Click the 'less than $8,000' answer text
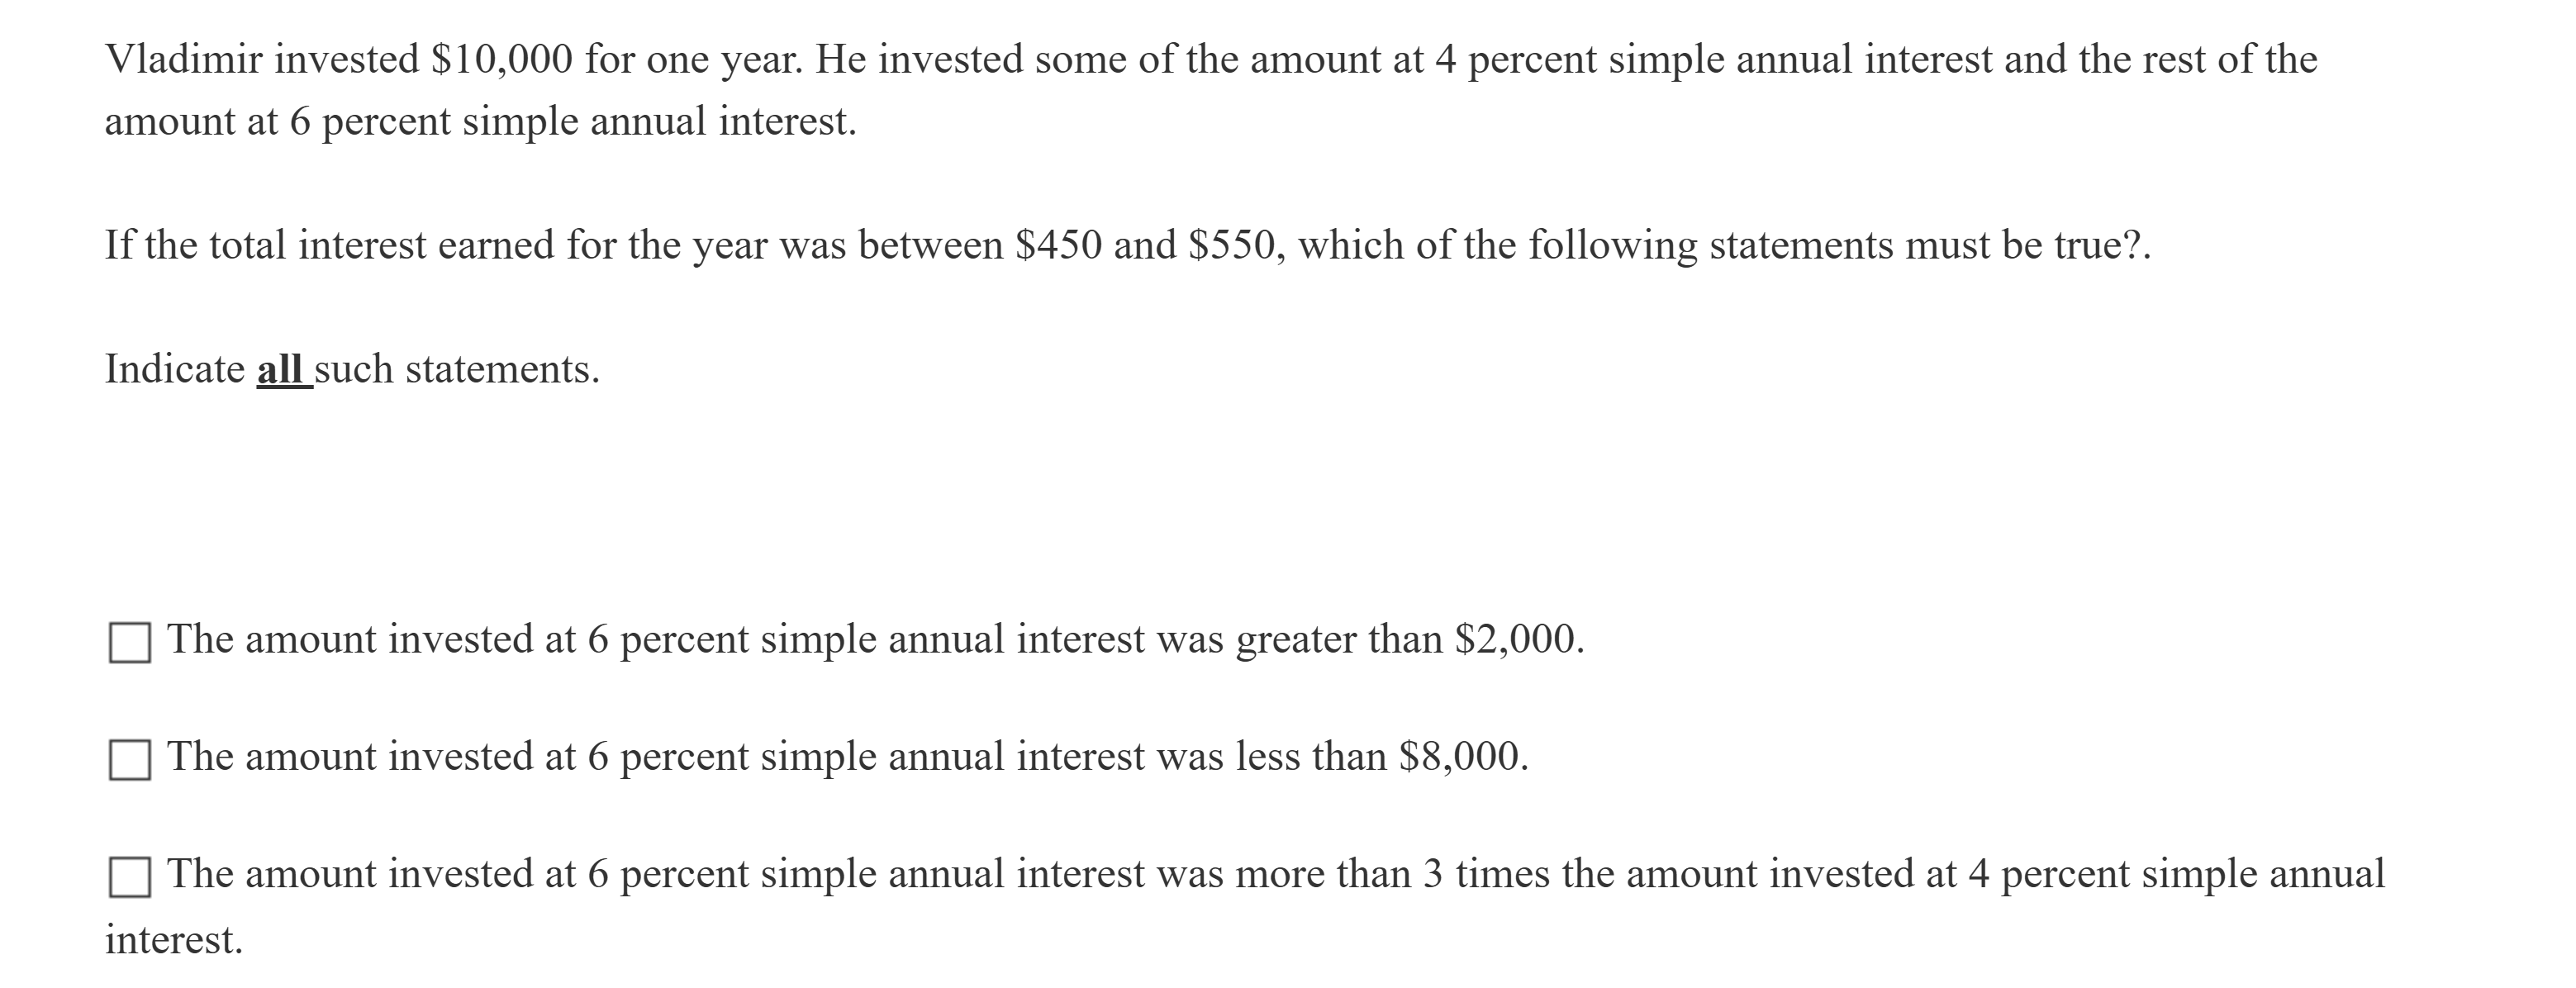The height and width of the screenshot is (988, 2576). pos(847,757)
